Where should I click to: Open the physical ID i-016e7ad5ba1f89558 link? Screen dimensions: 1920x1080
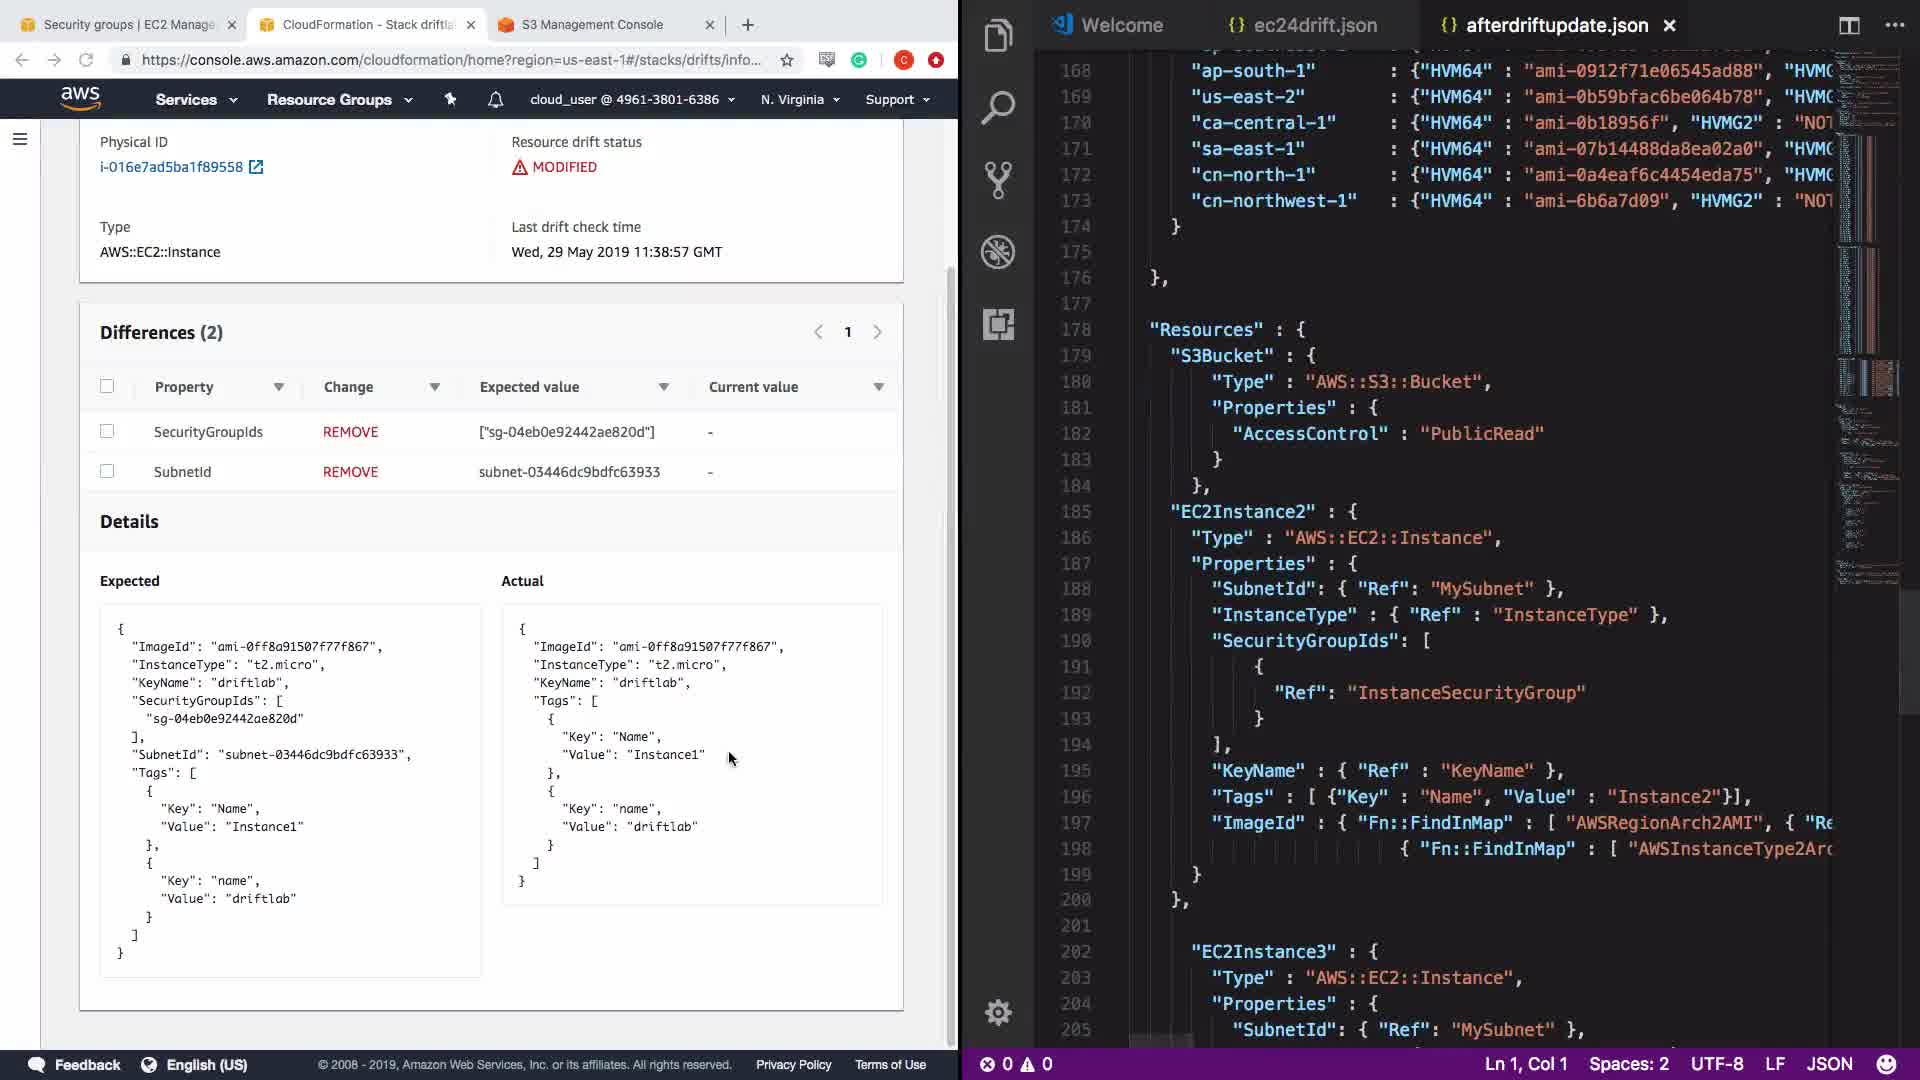(171, 167)
